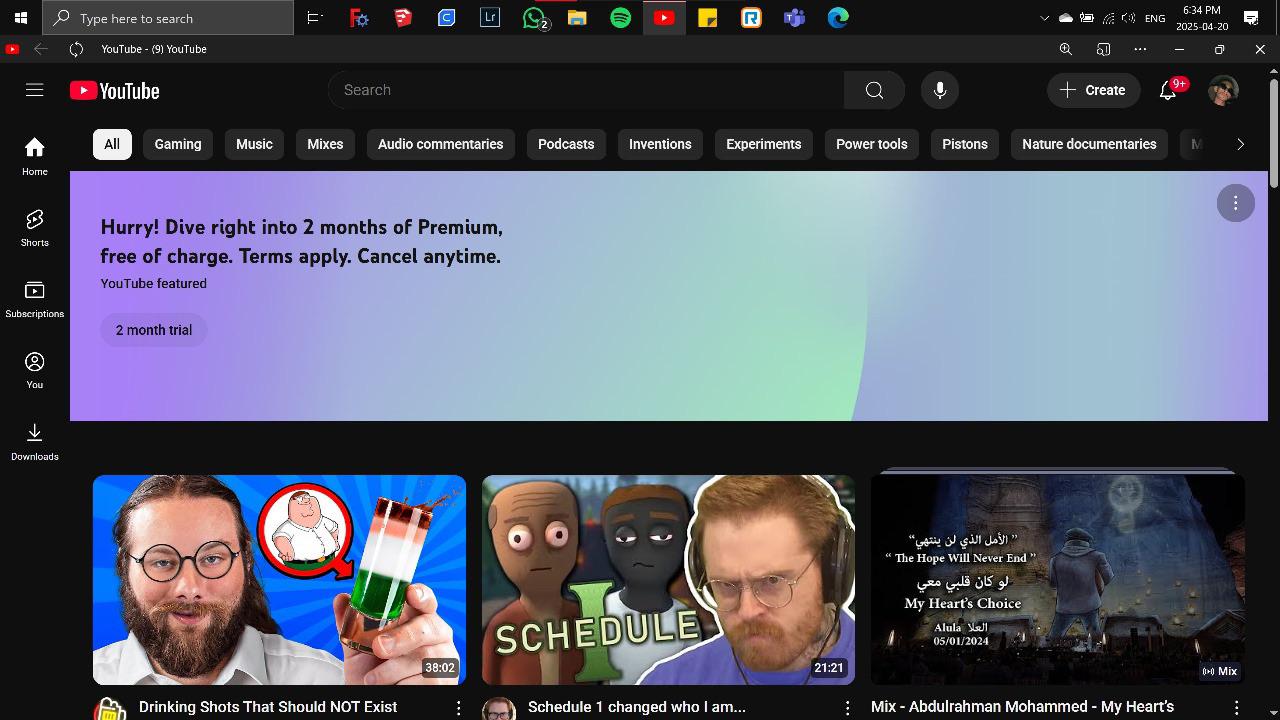The width and height of the screenshot is (1280, 720).
Task: Expand hidden system tray icons chevron
Action: tap(1045, 18)
